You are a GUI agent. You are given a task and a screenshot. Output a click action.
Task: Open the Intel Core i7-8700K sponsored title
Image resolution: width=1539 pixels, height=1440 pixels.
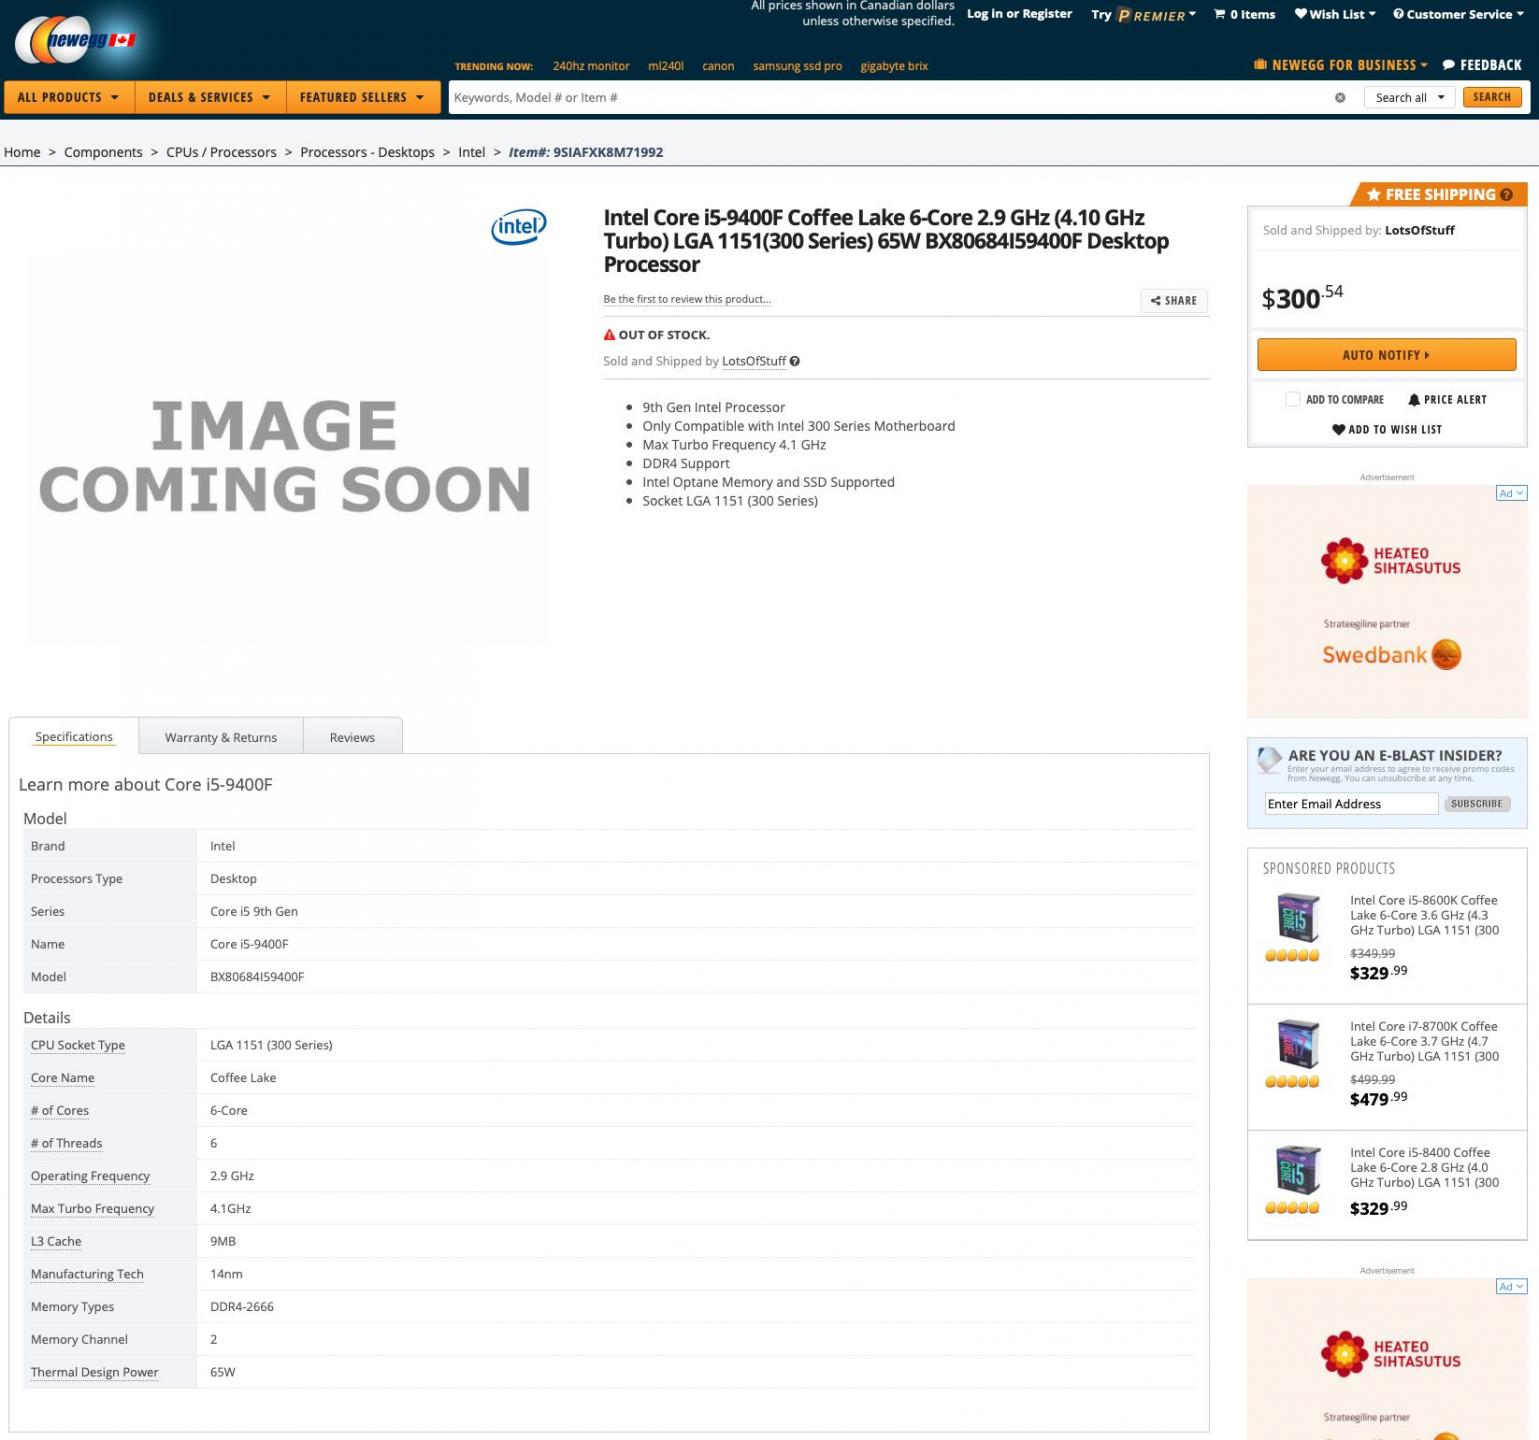(x=1424, y=1041)
